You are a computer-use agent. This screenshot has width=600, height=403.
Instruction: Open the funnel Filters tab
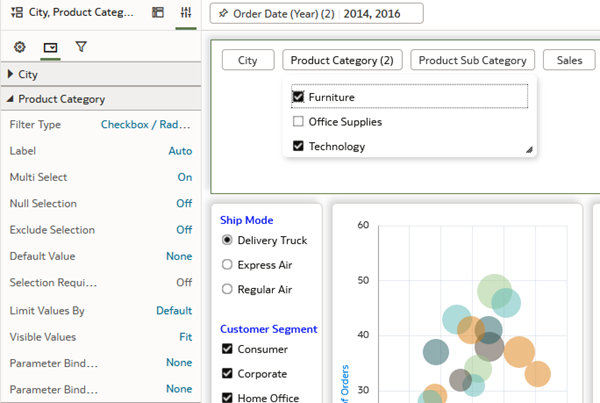81,47
